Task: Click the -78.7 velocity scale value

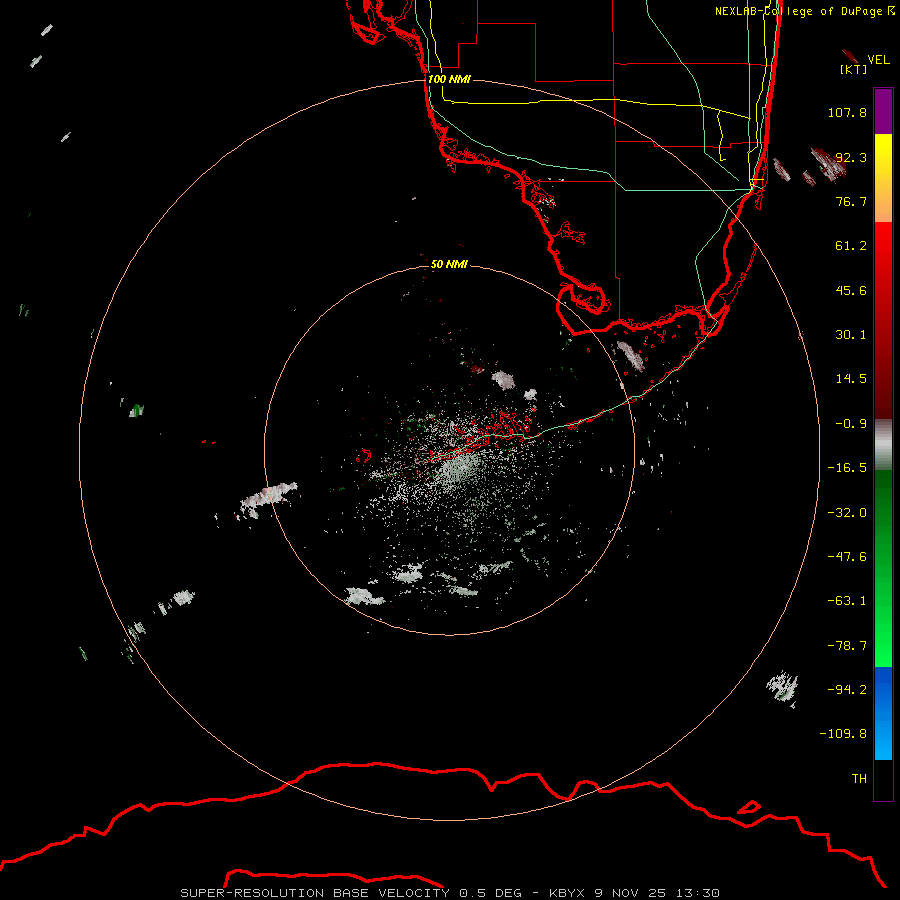Action: [847, 646]
